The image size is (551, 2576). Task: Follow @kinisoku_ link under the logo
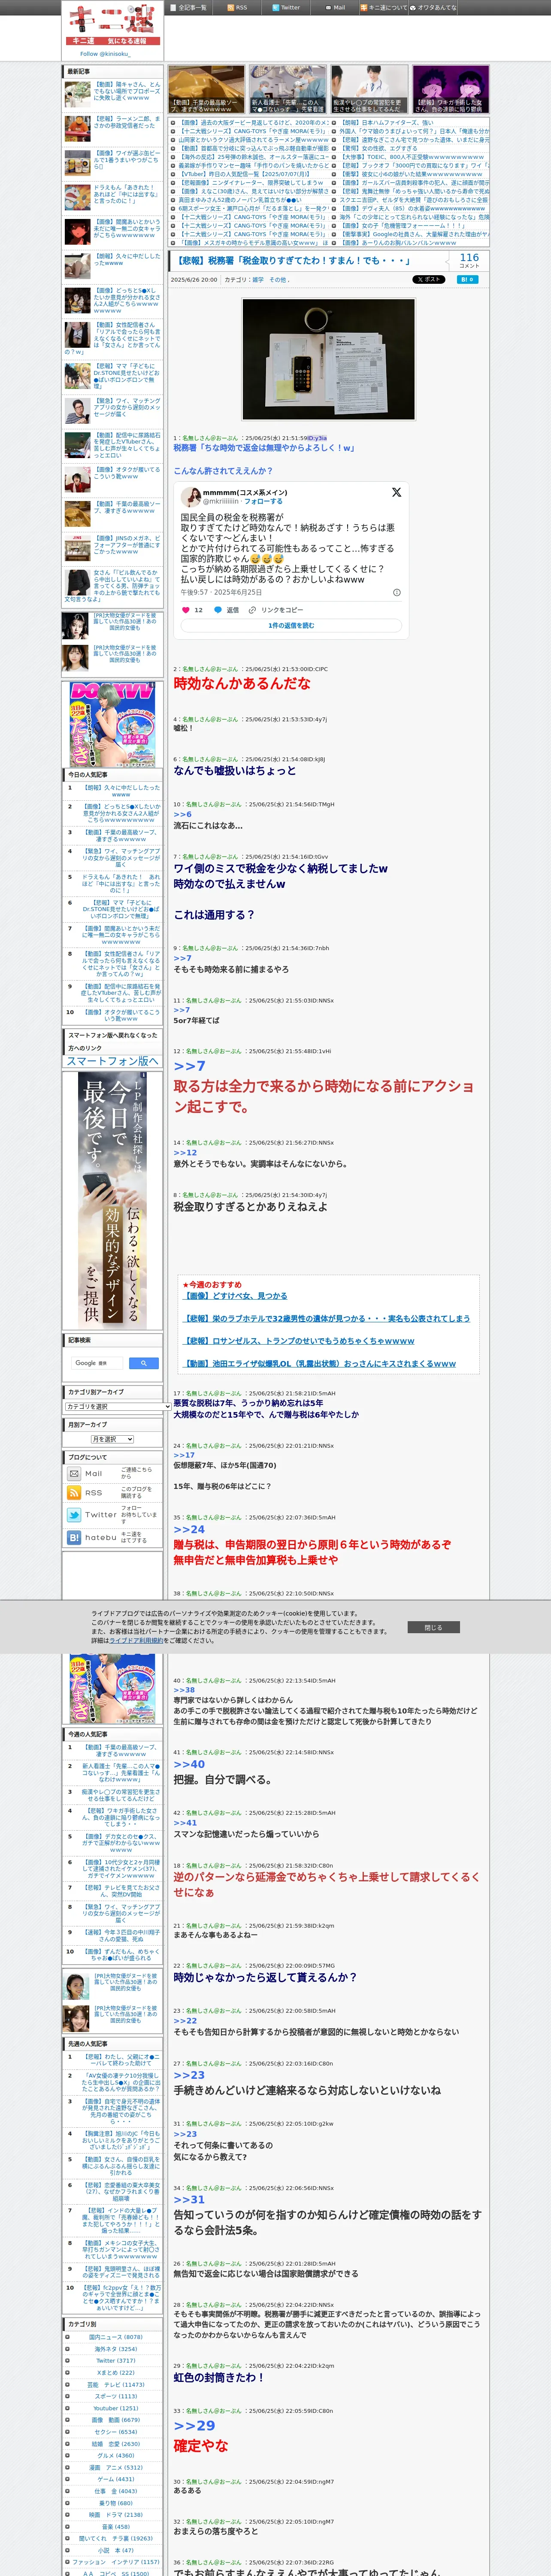105,54
